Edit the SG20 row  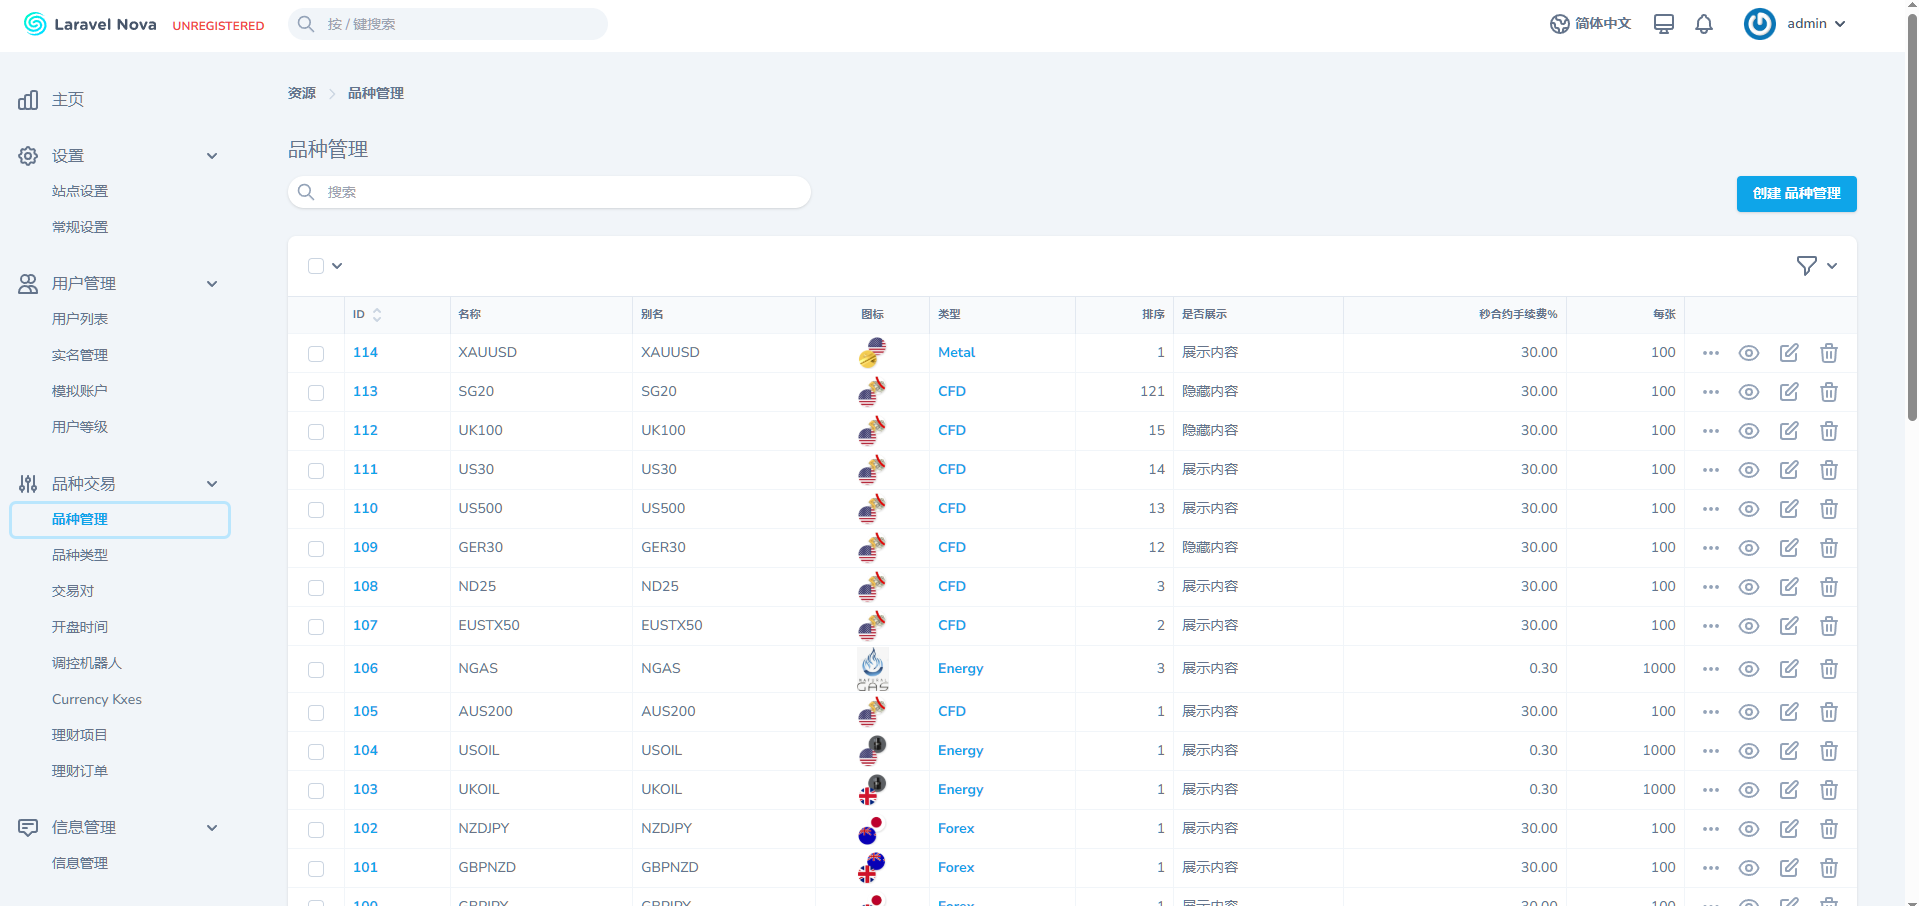click(1789, 392)
